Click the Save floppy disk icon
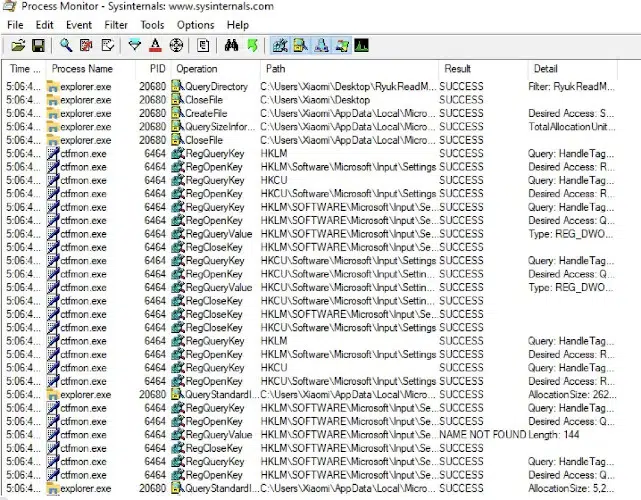 (38, 45)
